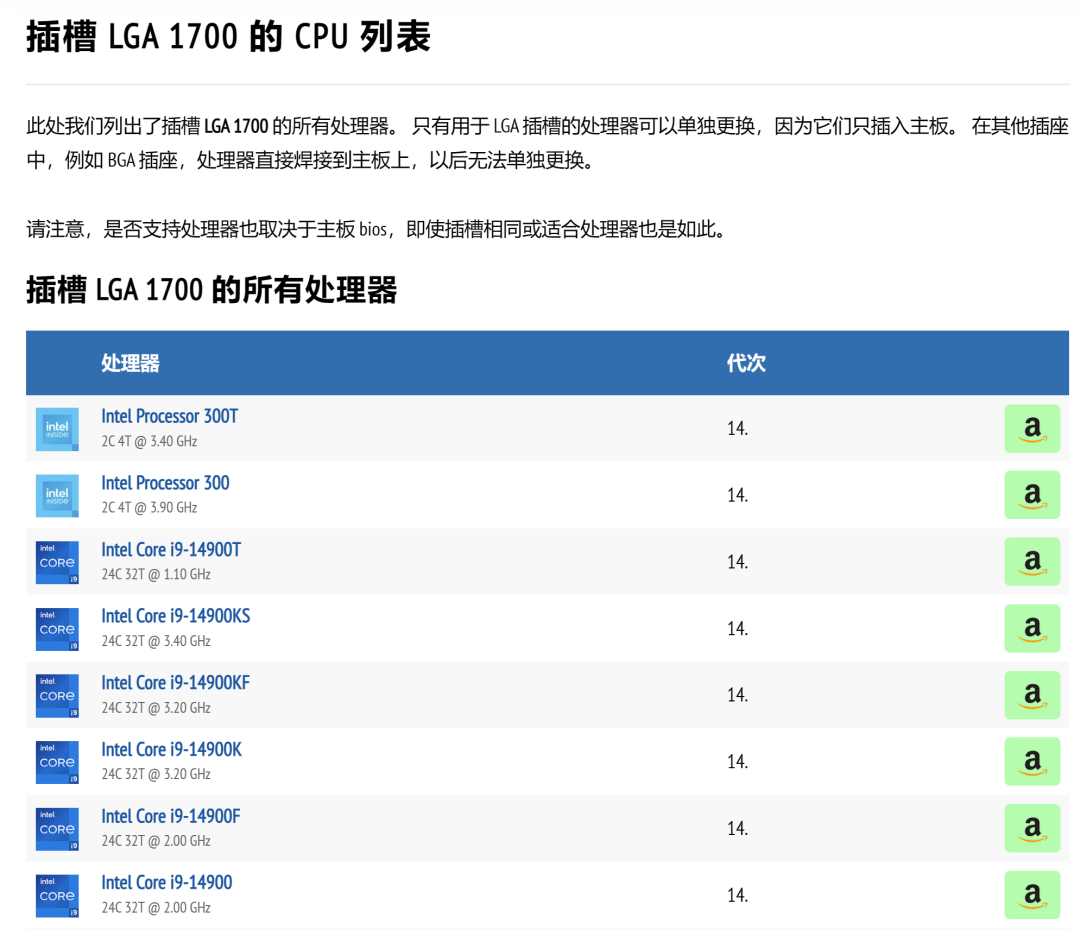This screenshot has width=1080, height=930.
Task: Open Amazon link for Intel Processor 300
Action: click(x=1032, y=495)
